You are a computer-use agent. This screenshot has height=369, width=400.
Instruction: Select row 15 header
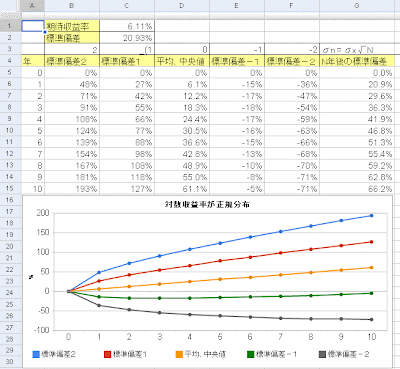10,188
